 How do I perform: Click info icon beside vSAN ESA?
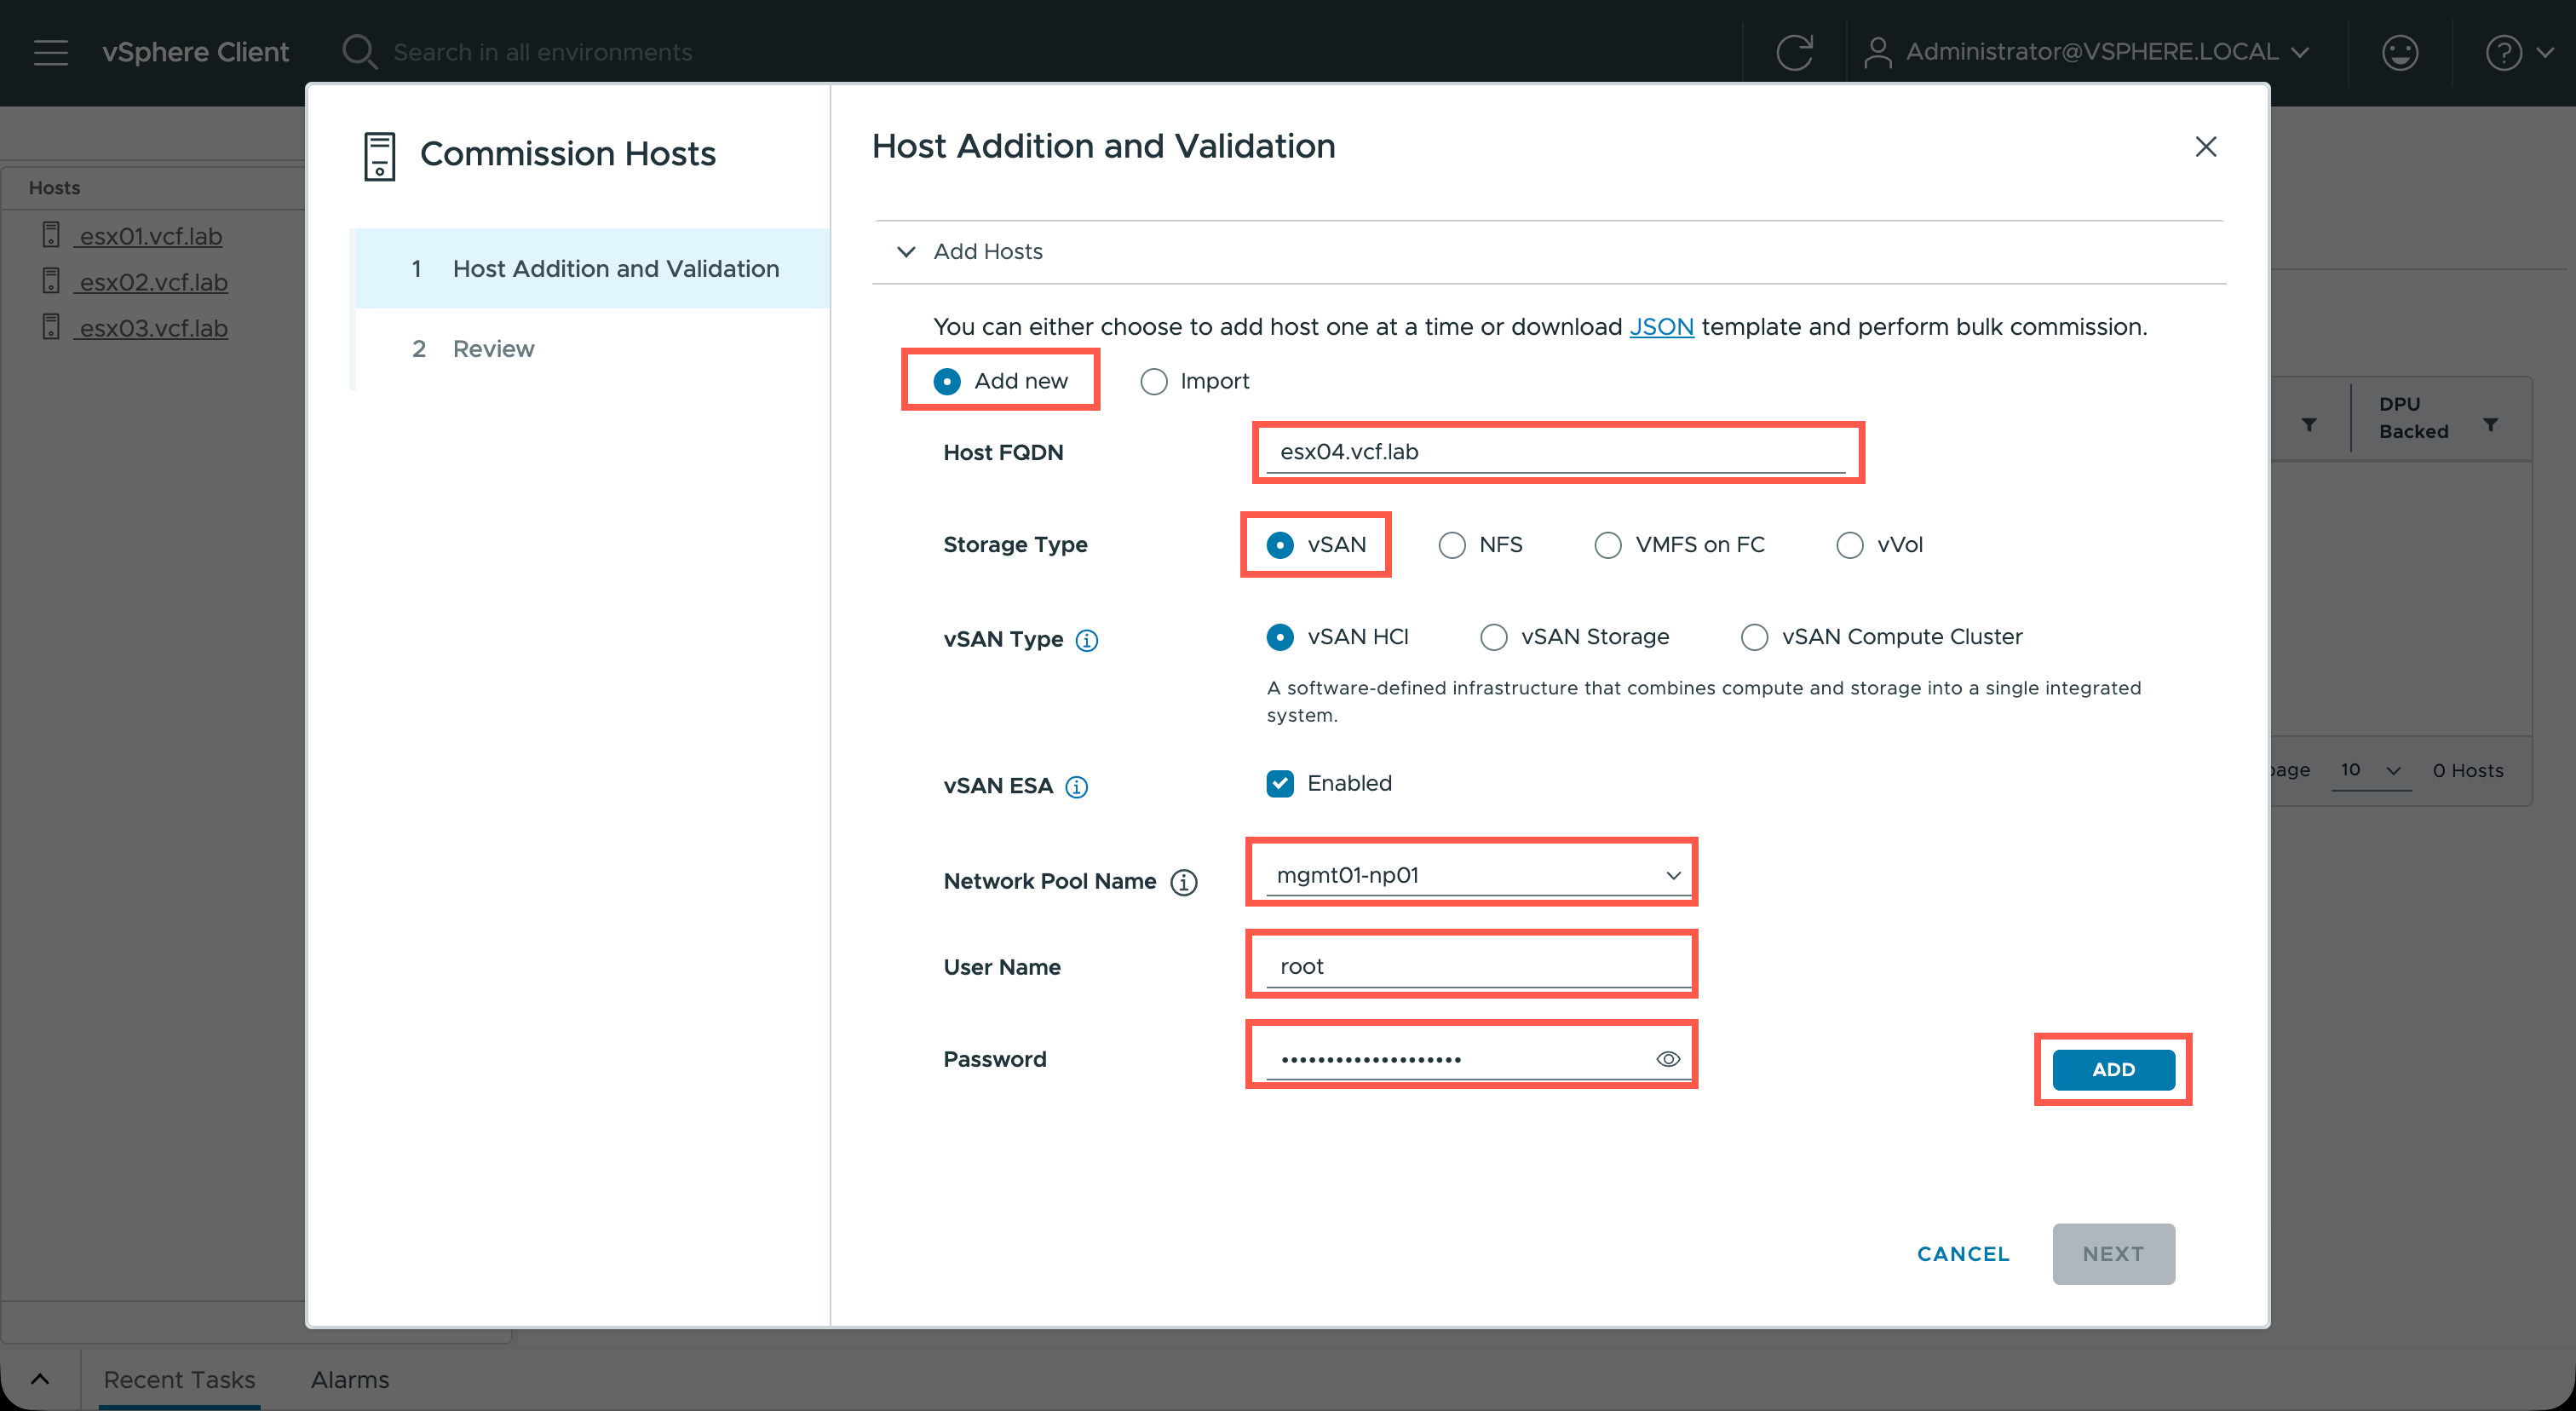pyautogui.click(x=1076, y=787)
